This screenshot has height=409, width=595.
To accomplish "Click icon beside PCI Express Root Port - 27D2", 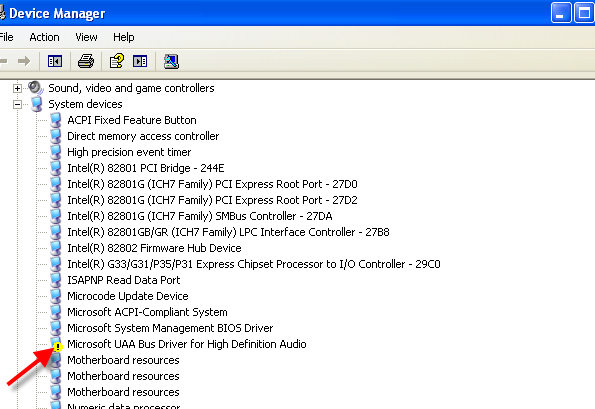I will pyautogui.click(x=56, y=200).
